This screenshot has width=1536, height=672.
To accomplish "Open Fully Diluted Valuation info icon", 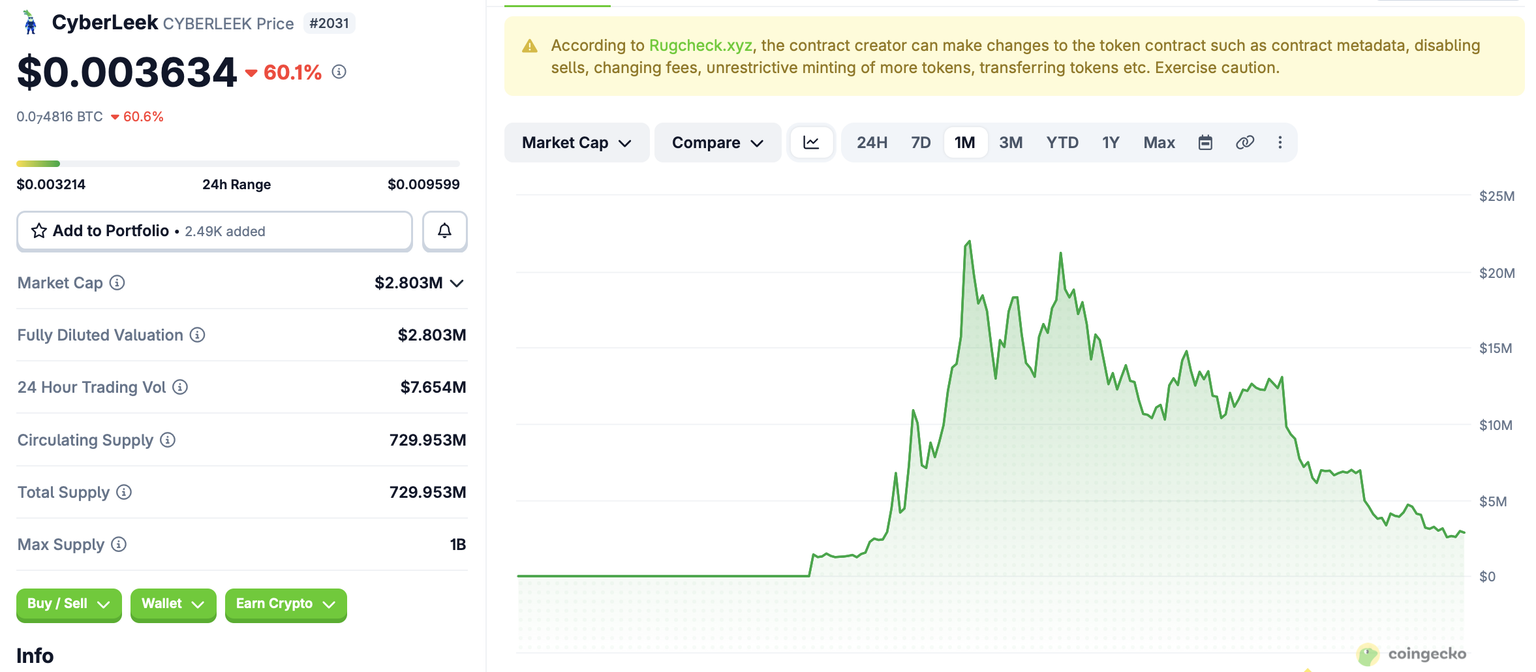I will tap(197, 335).
